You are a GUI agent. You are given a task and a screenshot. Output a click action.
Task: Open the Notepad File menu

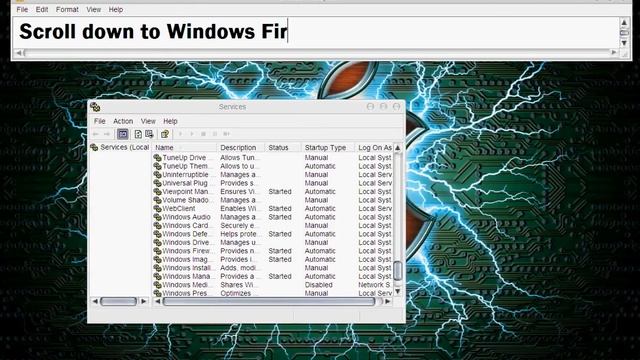22,9
